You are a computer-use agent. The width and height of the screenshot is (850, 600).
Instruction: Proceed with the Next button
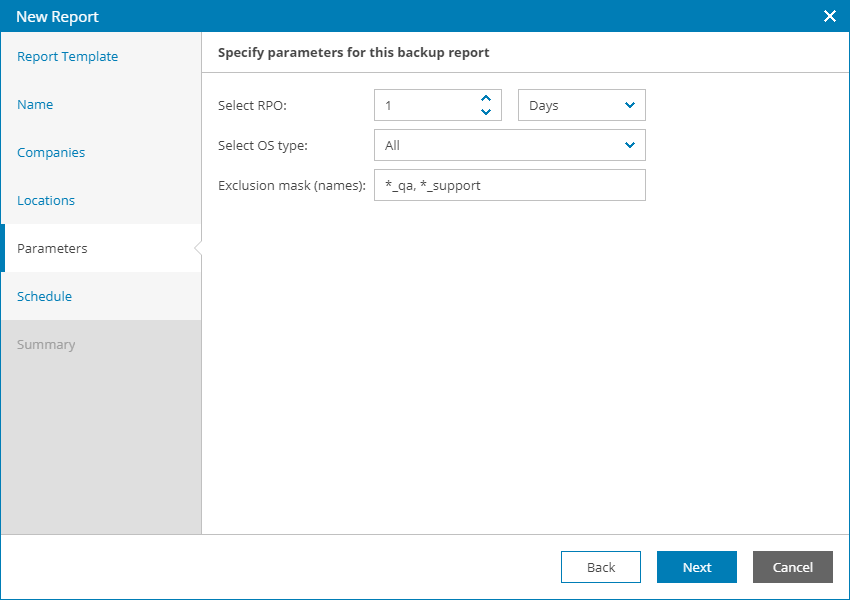[x=697, y=567]
